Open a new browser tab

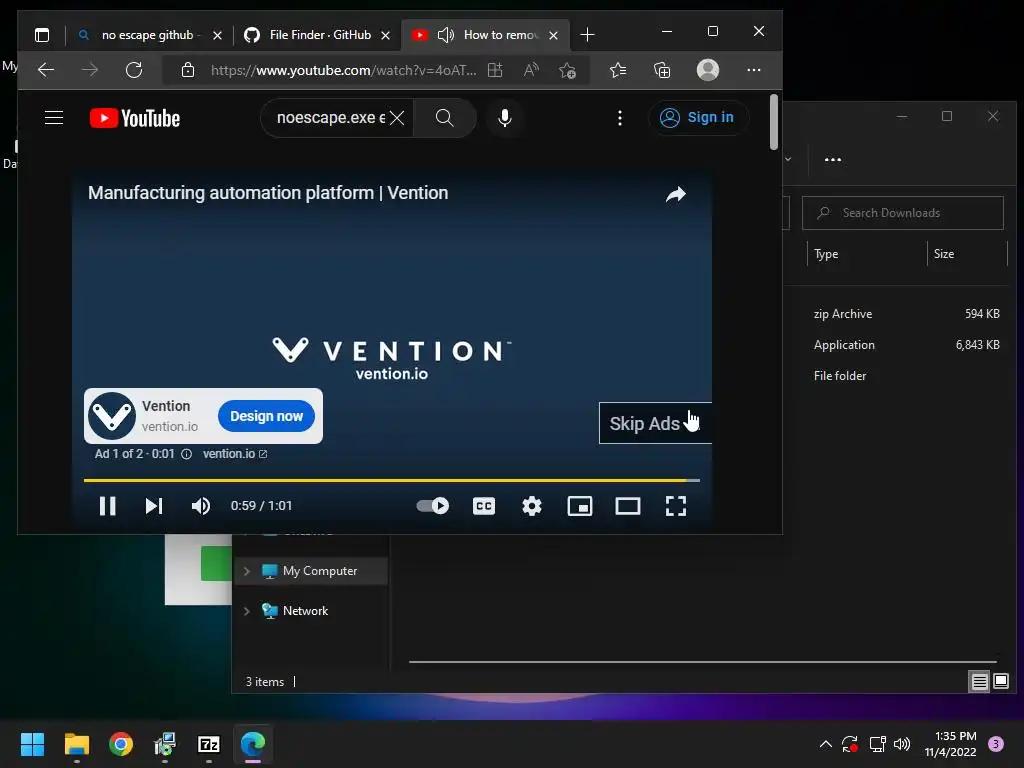pyautogui.click(x=587, y=35)
